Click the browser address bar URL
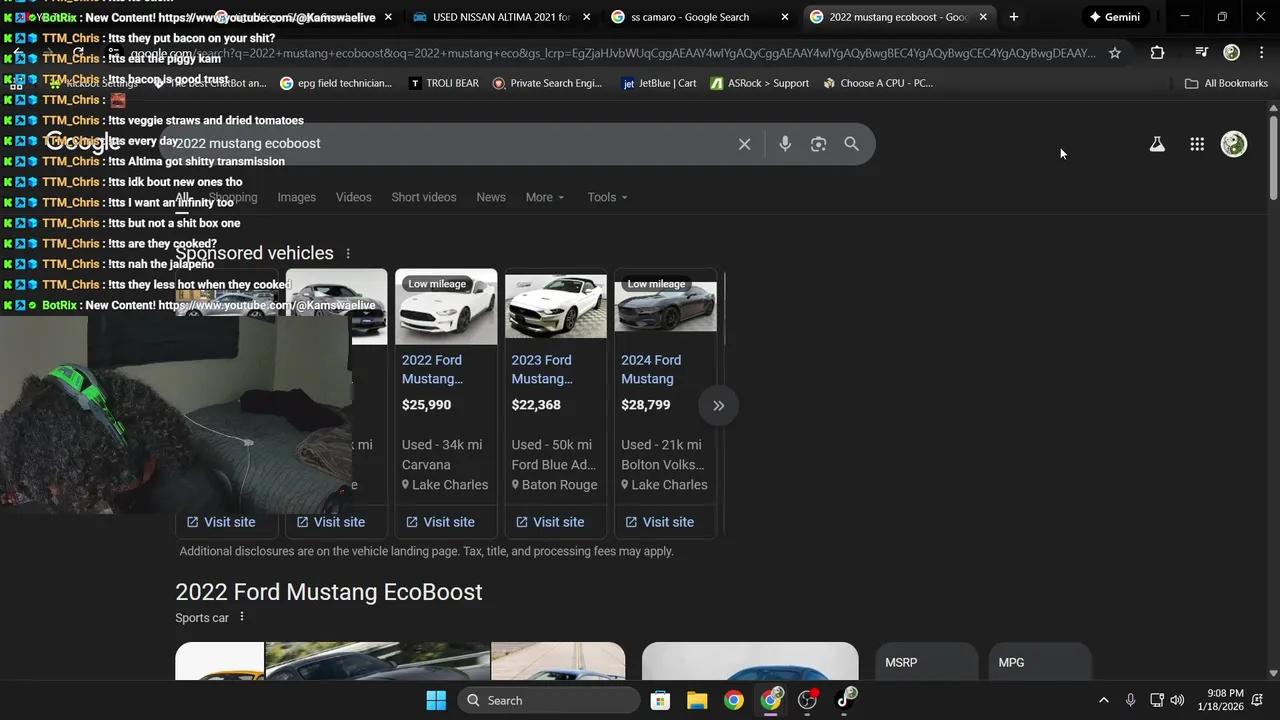The width and height of the screenshot is (1280, 720). (612, 53)
